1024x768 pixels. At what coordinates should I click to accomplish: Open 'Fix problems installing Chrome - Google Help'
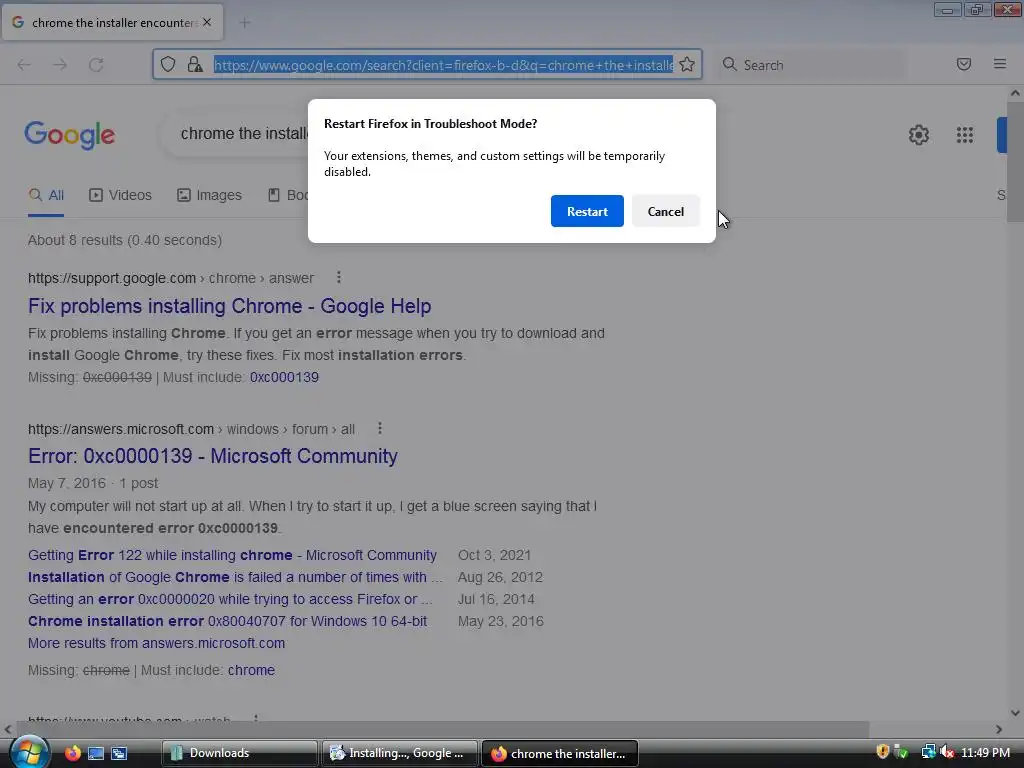pyautogui.click(x=229, y=306)
